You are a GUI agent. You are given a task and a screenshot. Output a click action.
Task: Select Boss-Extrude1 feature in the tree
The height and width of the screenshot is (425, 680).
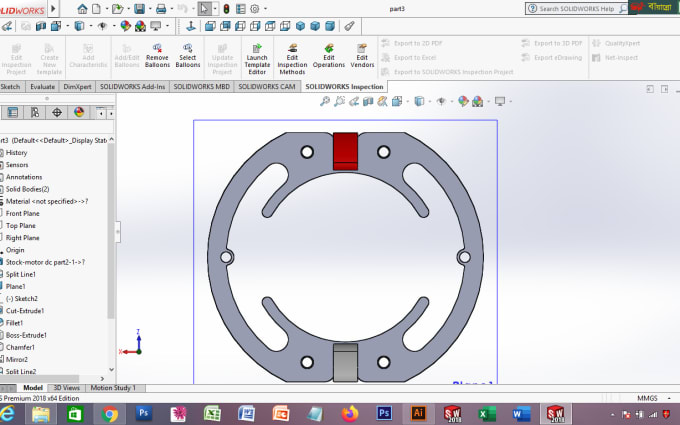point(26,335)
